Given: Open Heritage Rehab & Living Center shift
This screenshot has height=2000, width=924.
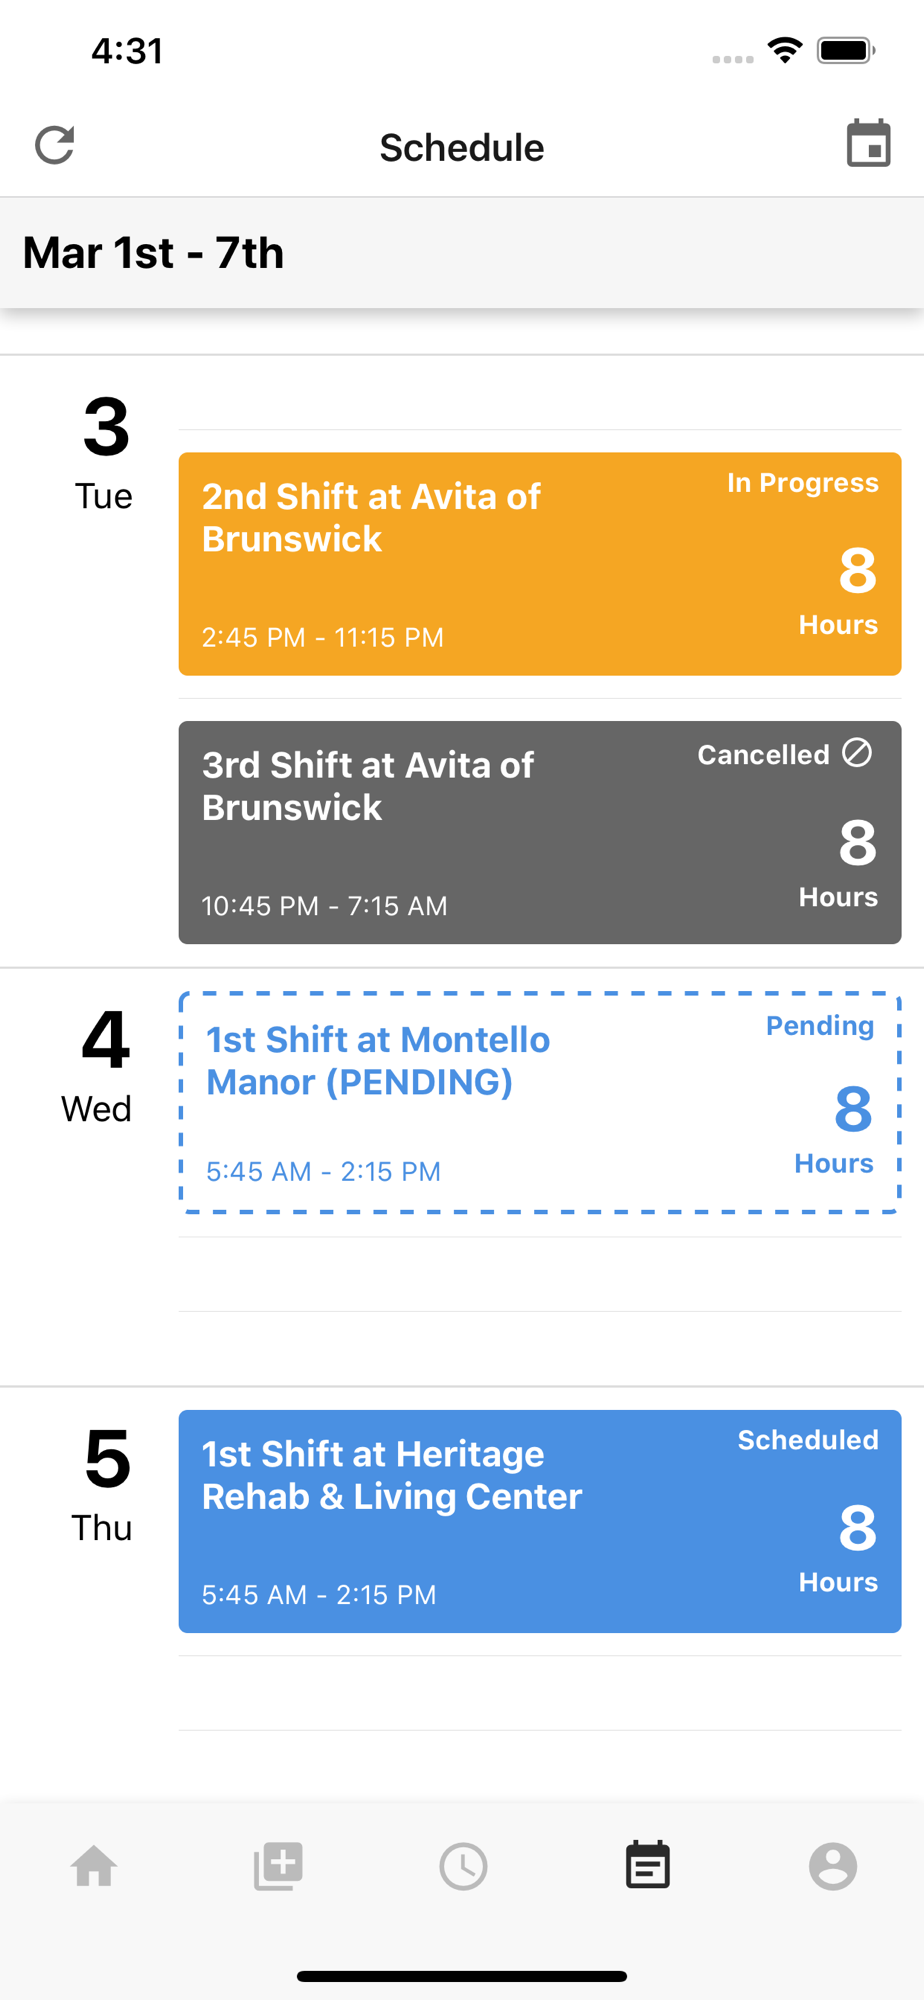Looking at the screenshot, I should point(540,1521).
